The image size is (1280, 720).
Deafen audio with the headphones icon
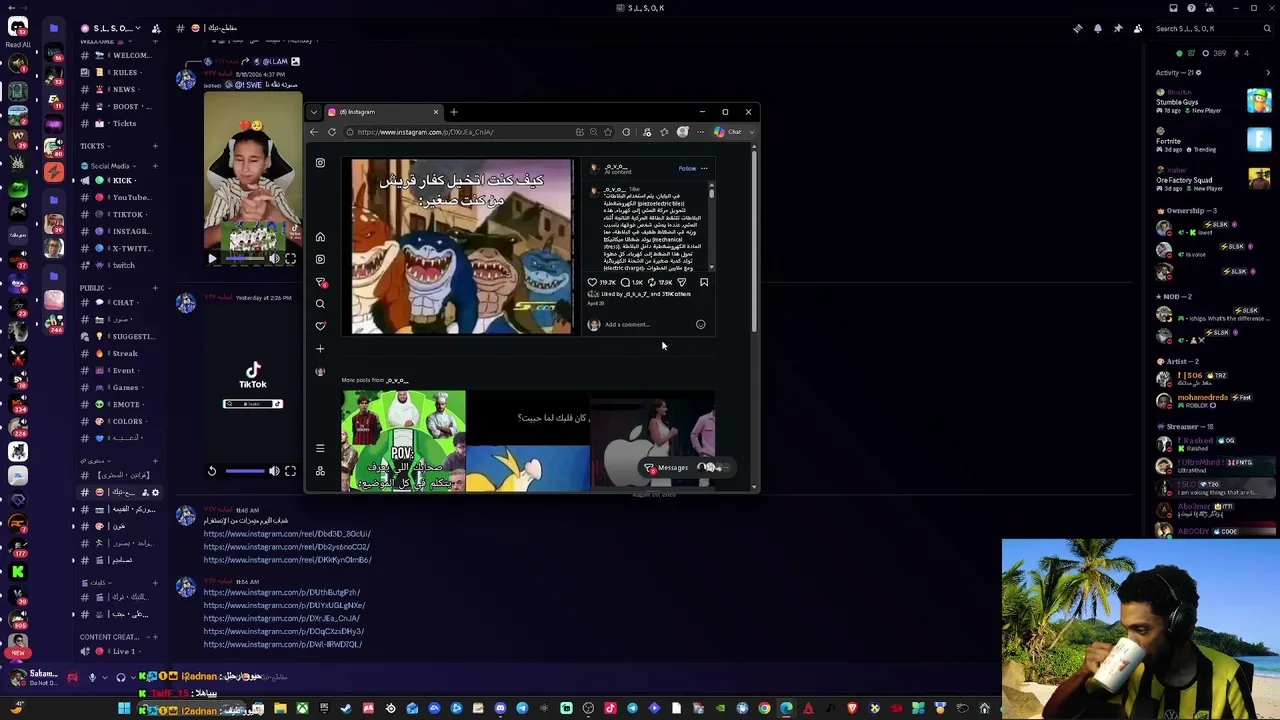point(121,677)
